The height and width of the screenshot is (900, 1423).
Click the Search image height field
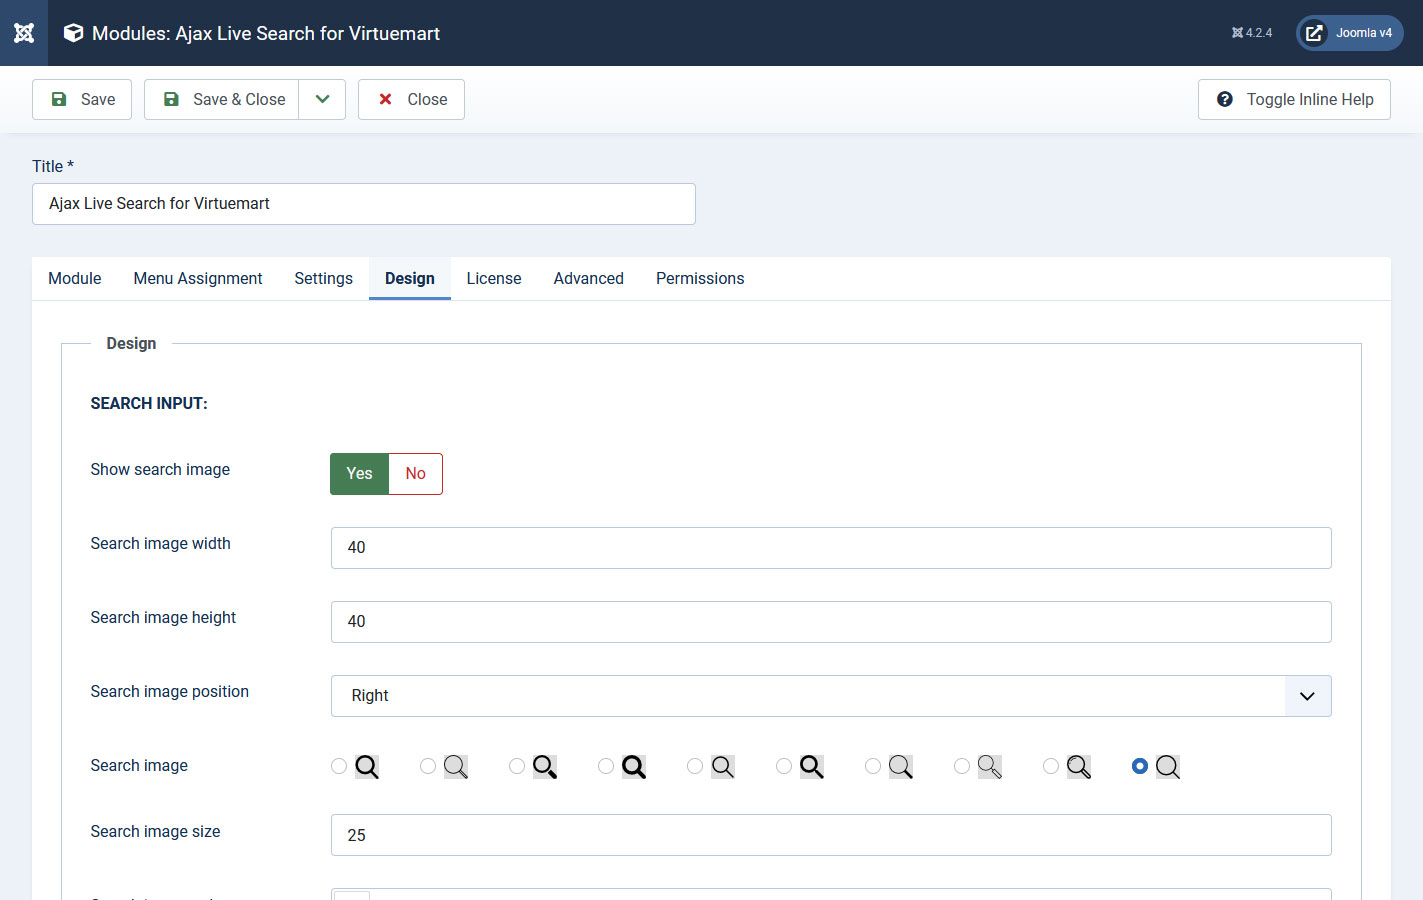click(831, 622)
